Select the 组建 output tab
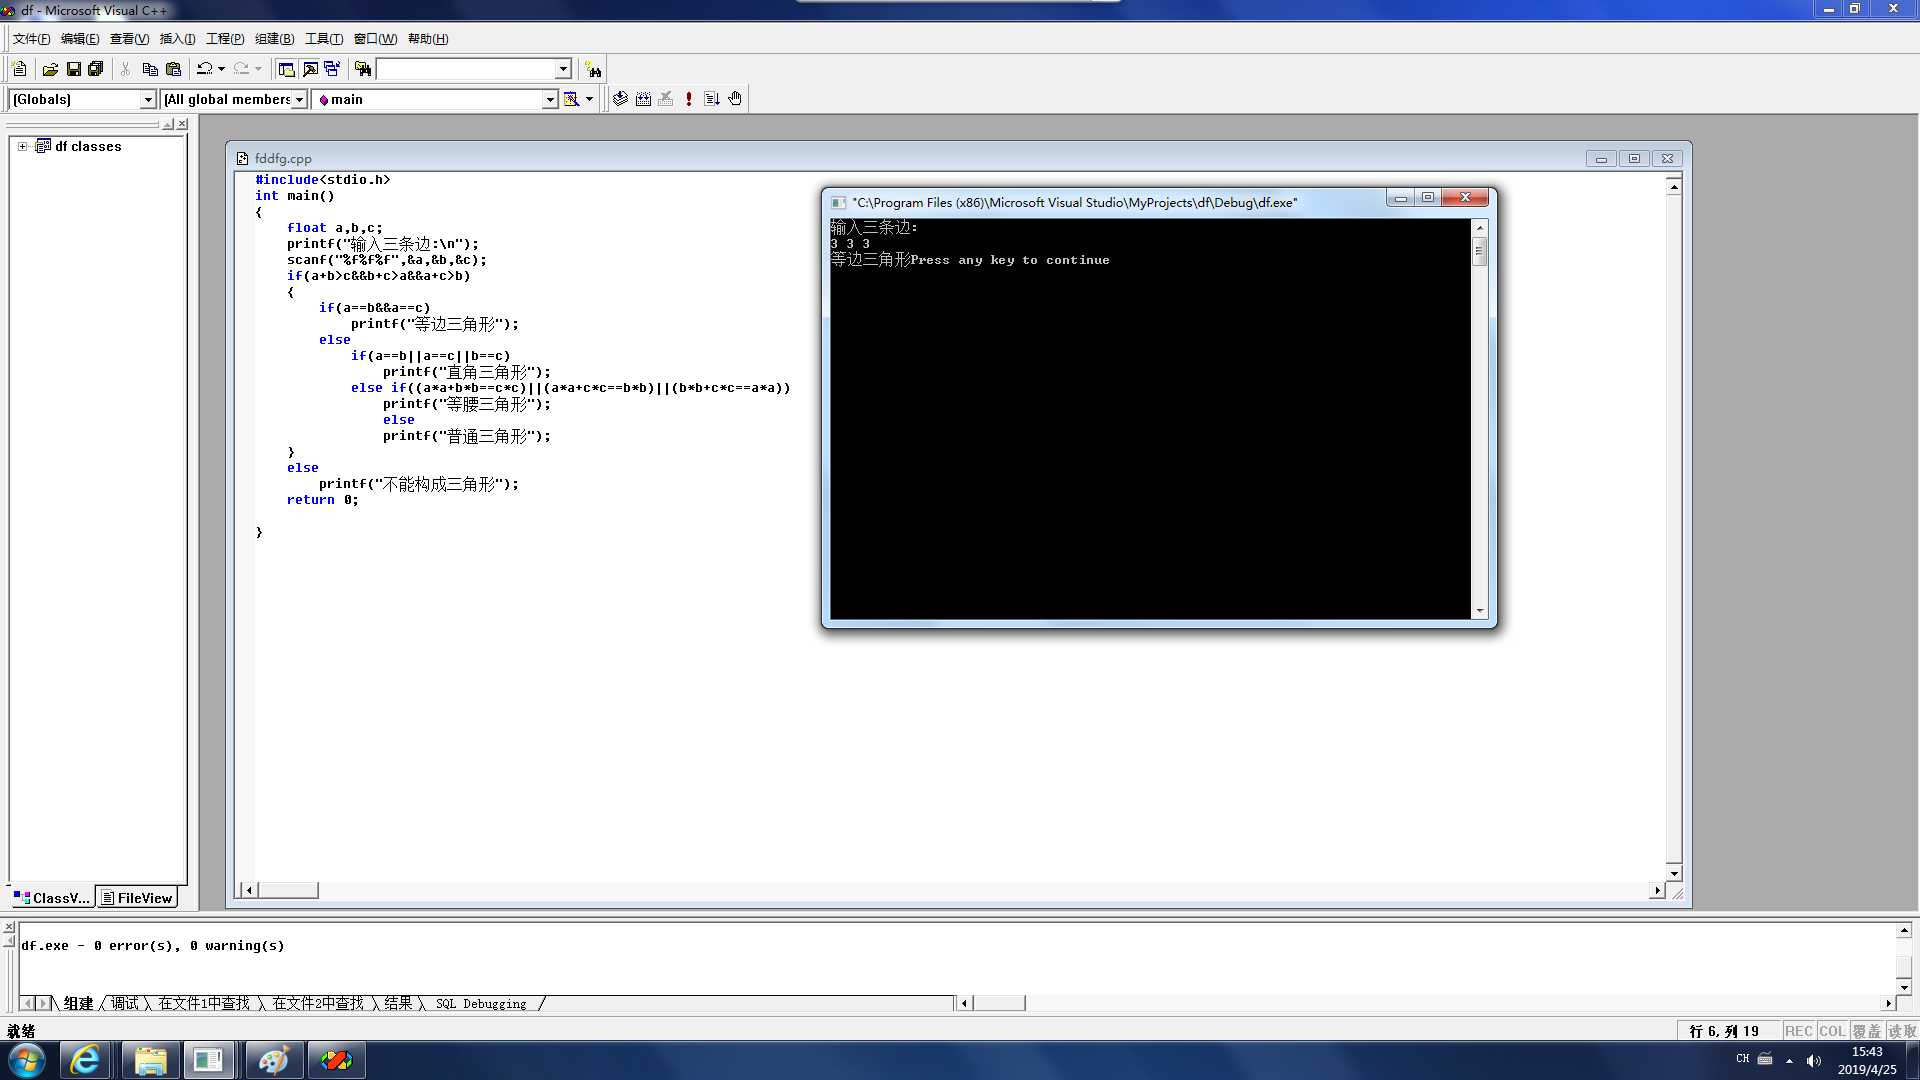Screen dimensions: 1920x1080 pyautogui.click(x=78, y=1003)
